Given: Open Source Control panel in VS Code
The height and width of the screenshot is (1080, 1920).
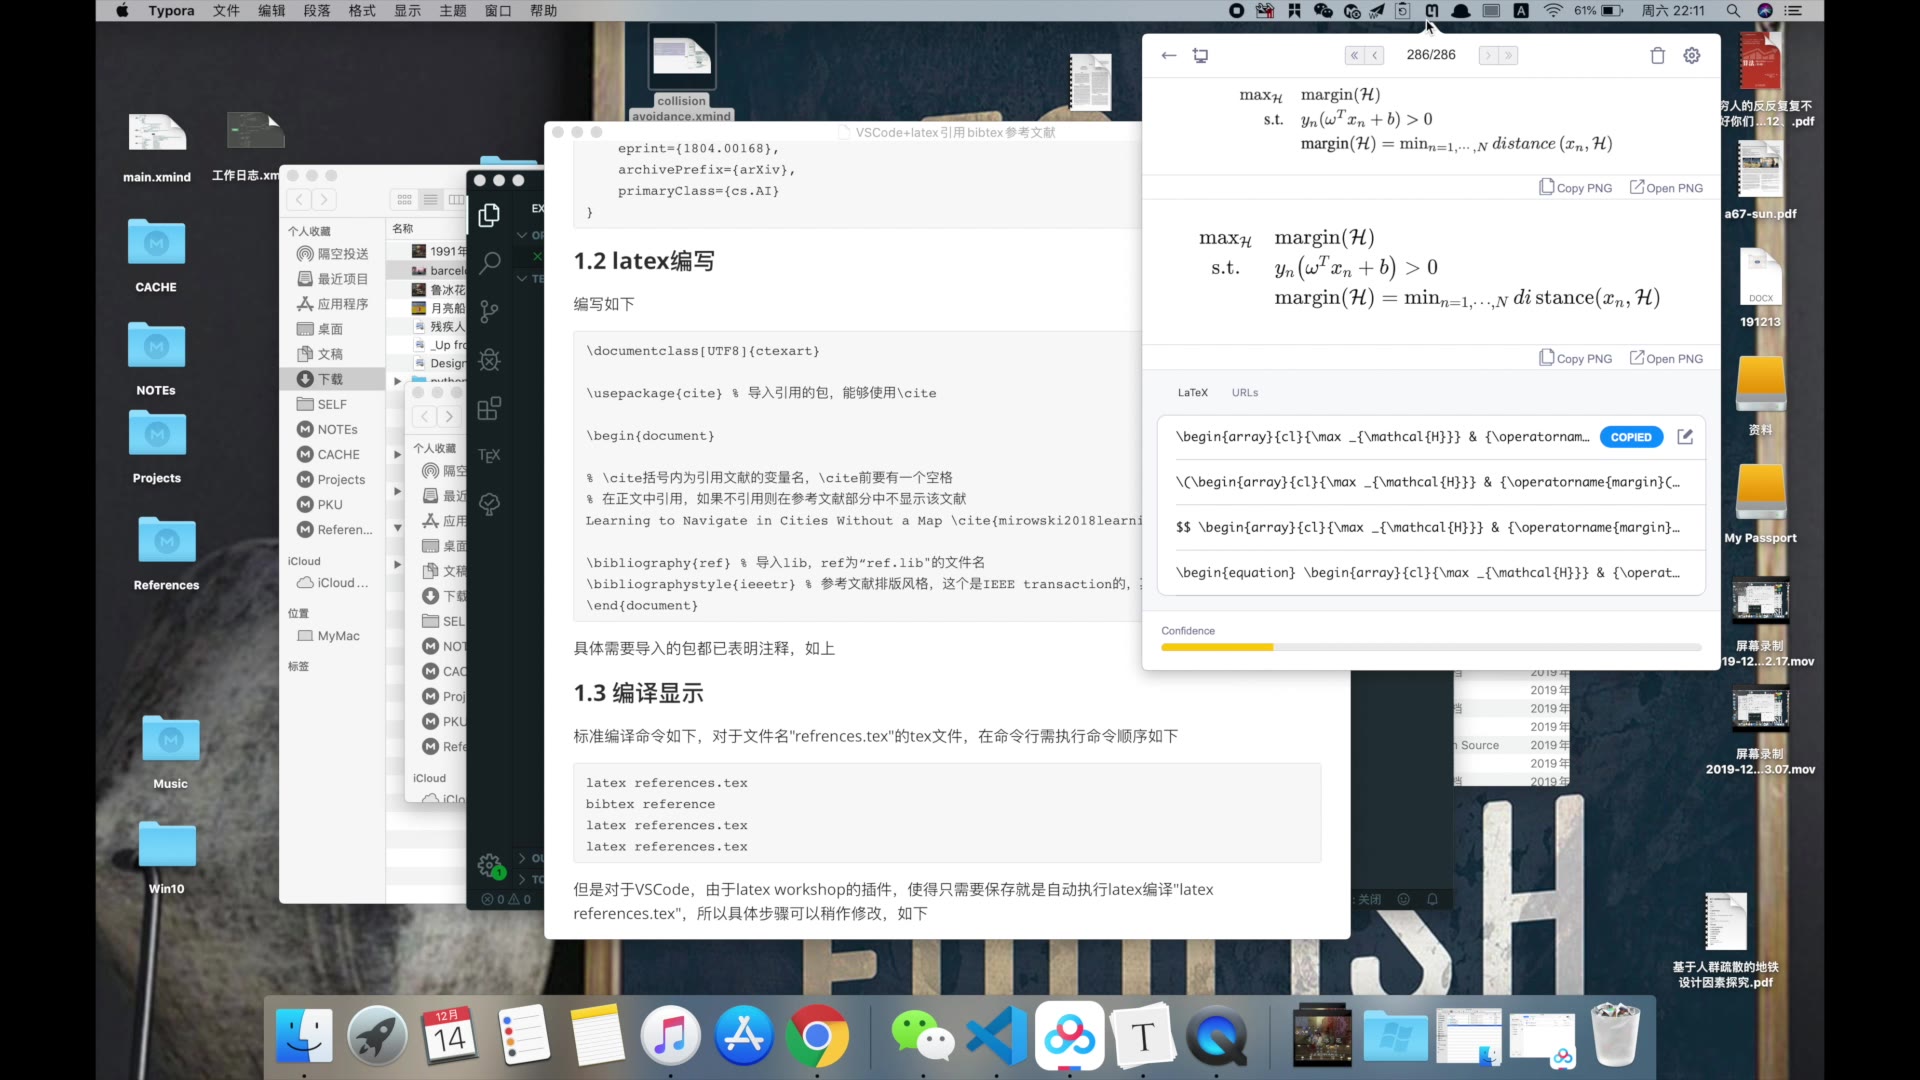Looking at the screenshot, I should (x=489, y=311).
